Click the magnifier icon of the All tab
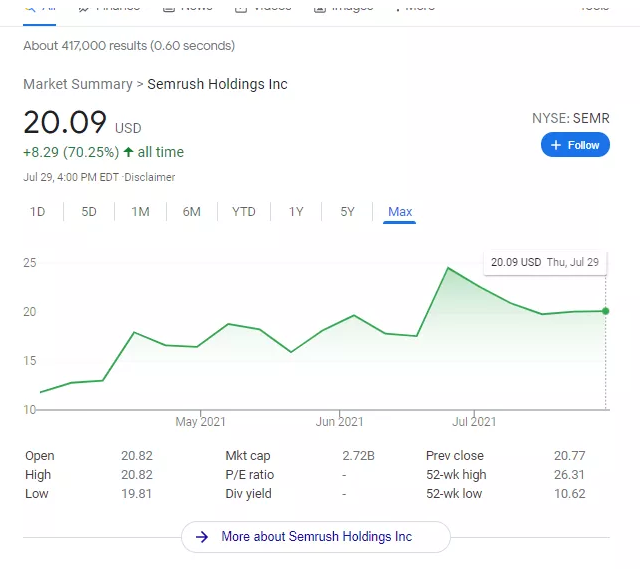The width and height of the screenshot is (640, 569). 30,5
